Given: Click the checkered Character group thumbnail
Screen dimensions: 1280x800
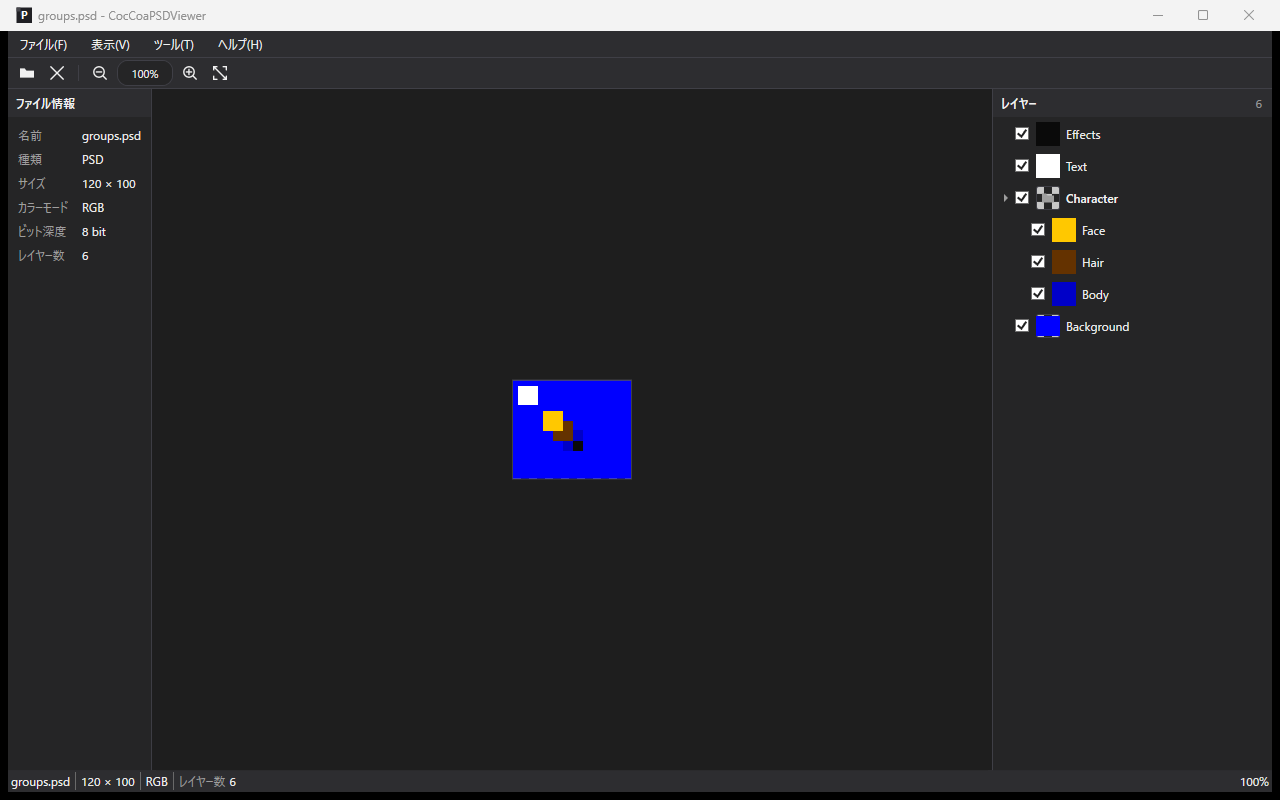Looking at the screenshot, I should pyautogui.click(x=1048, y=198).
